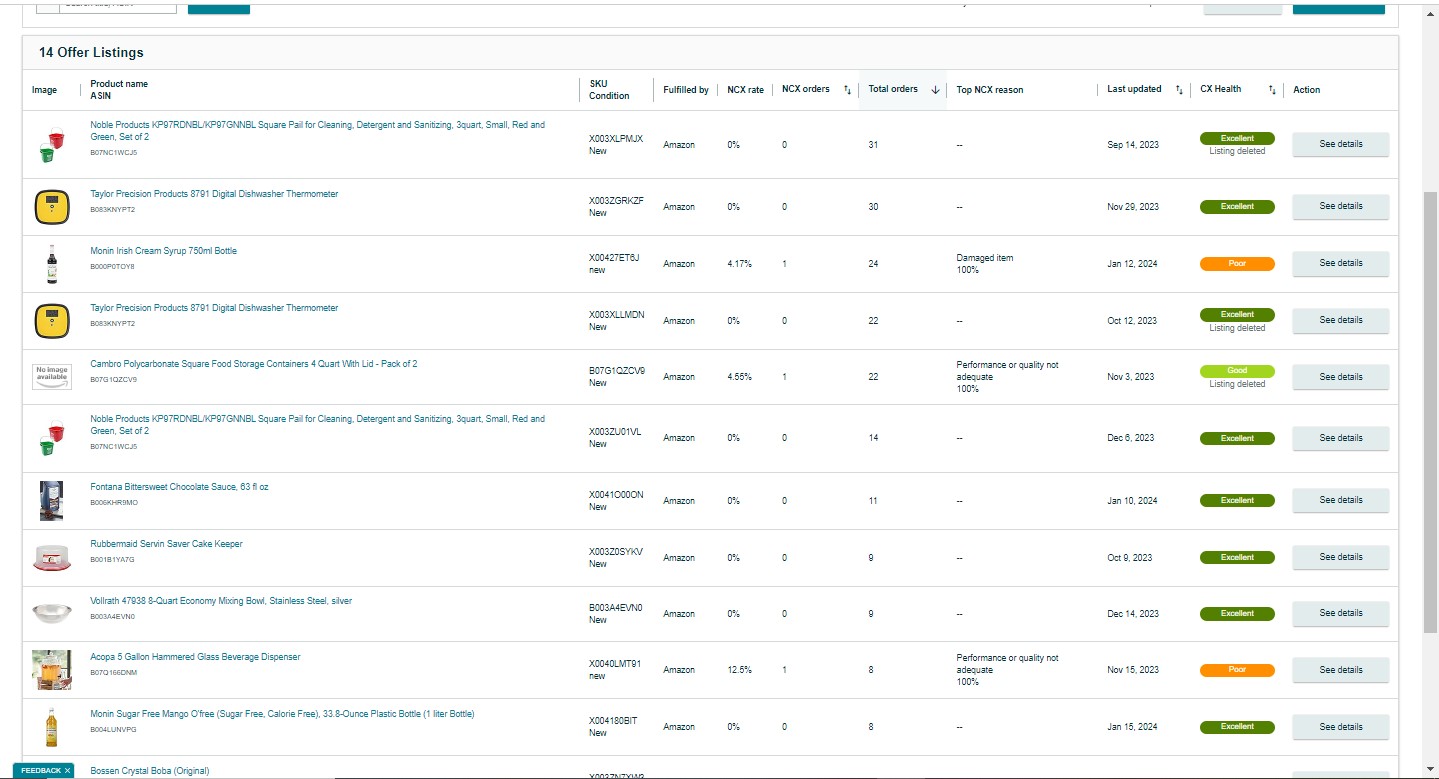Click the 'SKU Condition' column header
Image resolution: width=1439 pixels, height=779 pixels.
pos(609,90)
